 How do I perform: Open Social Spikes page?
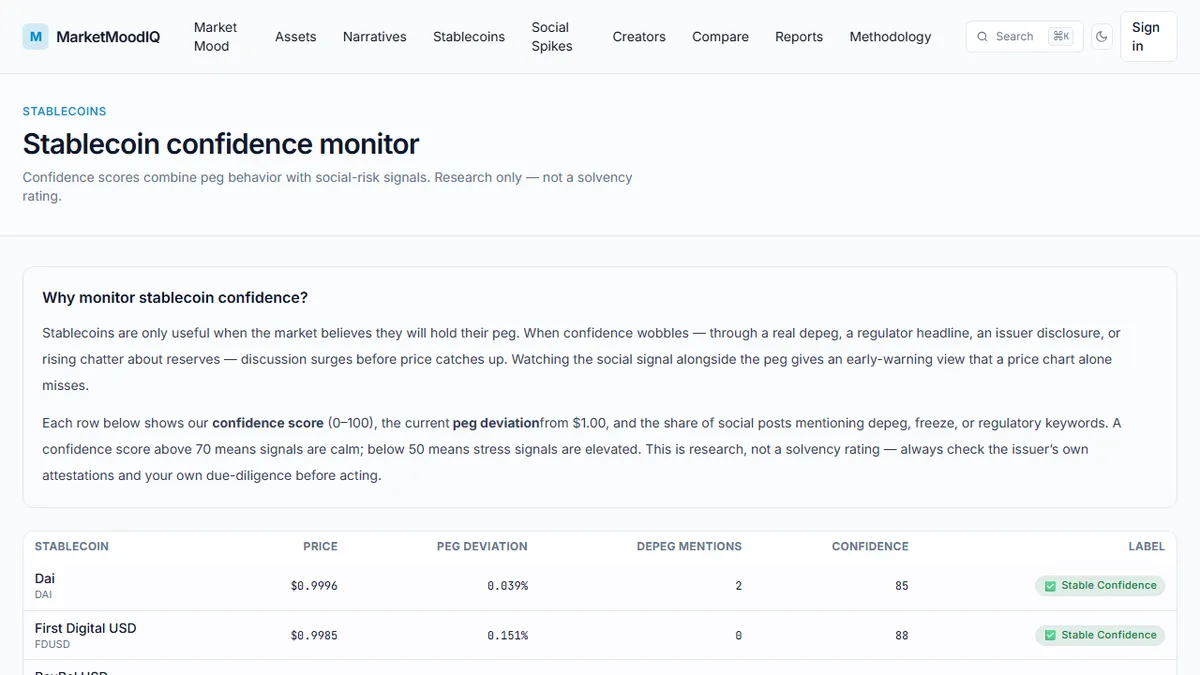[551, 37]
